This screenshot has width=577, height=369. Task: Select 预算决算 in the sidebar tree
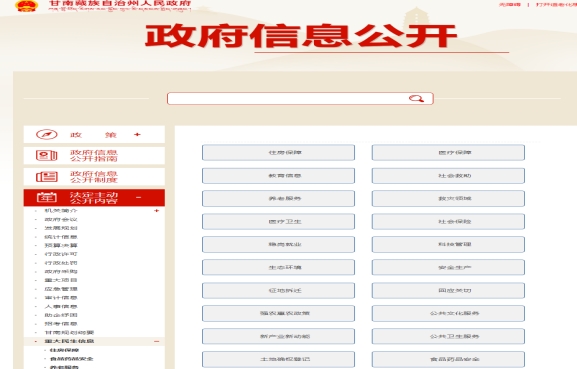point(61,245)
